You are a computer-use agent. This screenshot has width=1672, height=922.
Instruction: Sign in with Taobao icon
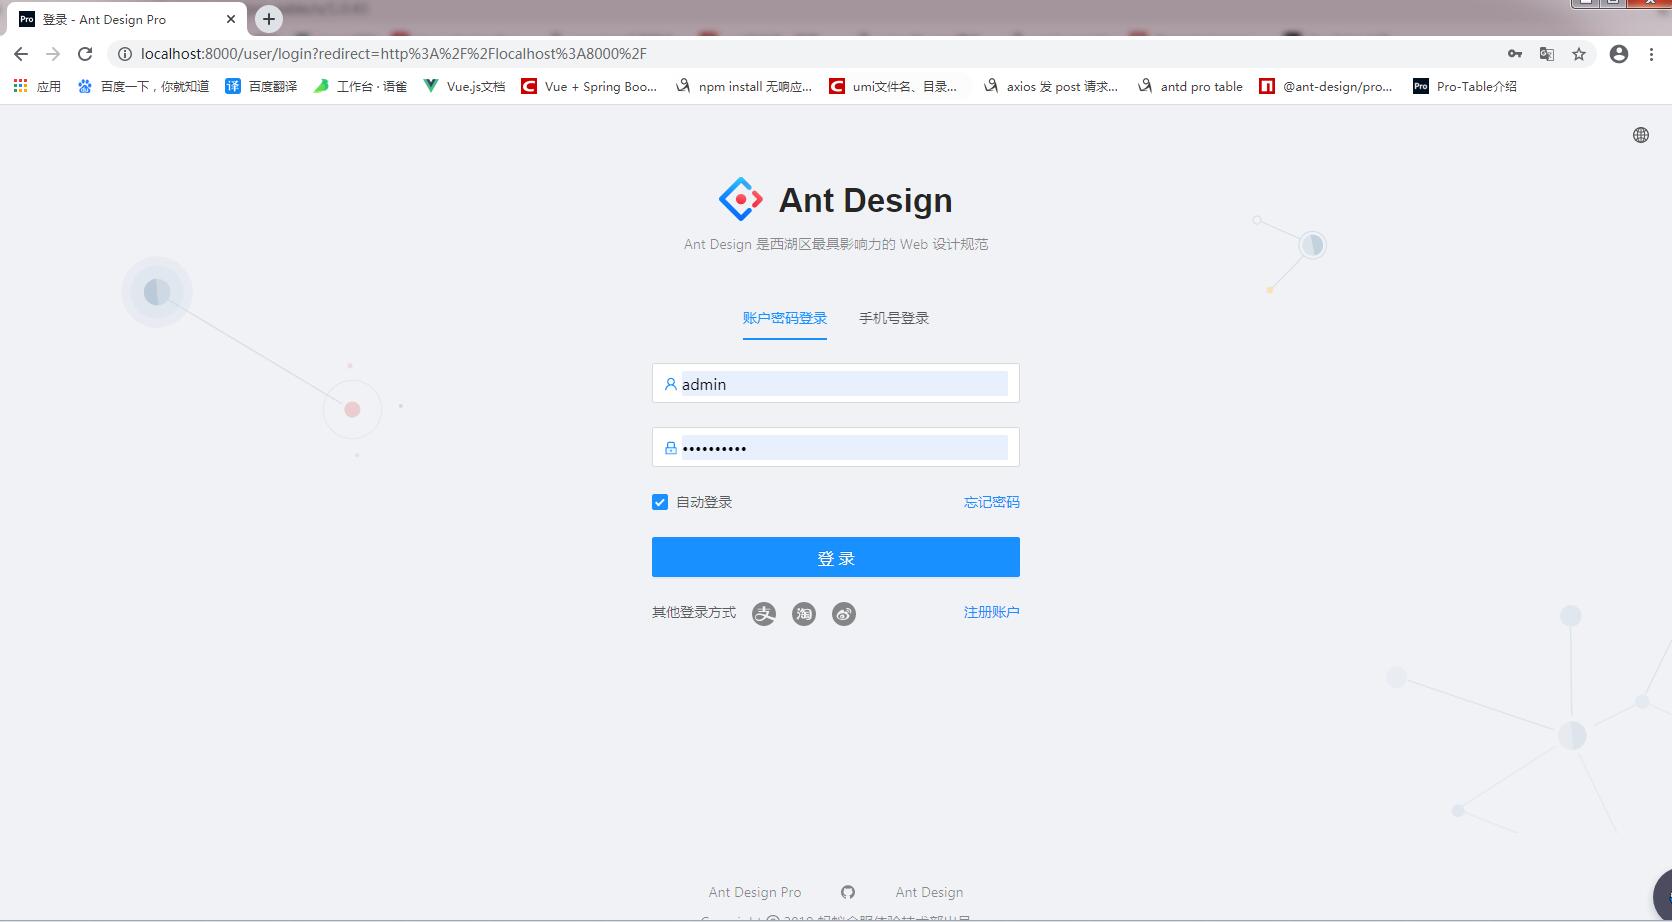point(804,614)
